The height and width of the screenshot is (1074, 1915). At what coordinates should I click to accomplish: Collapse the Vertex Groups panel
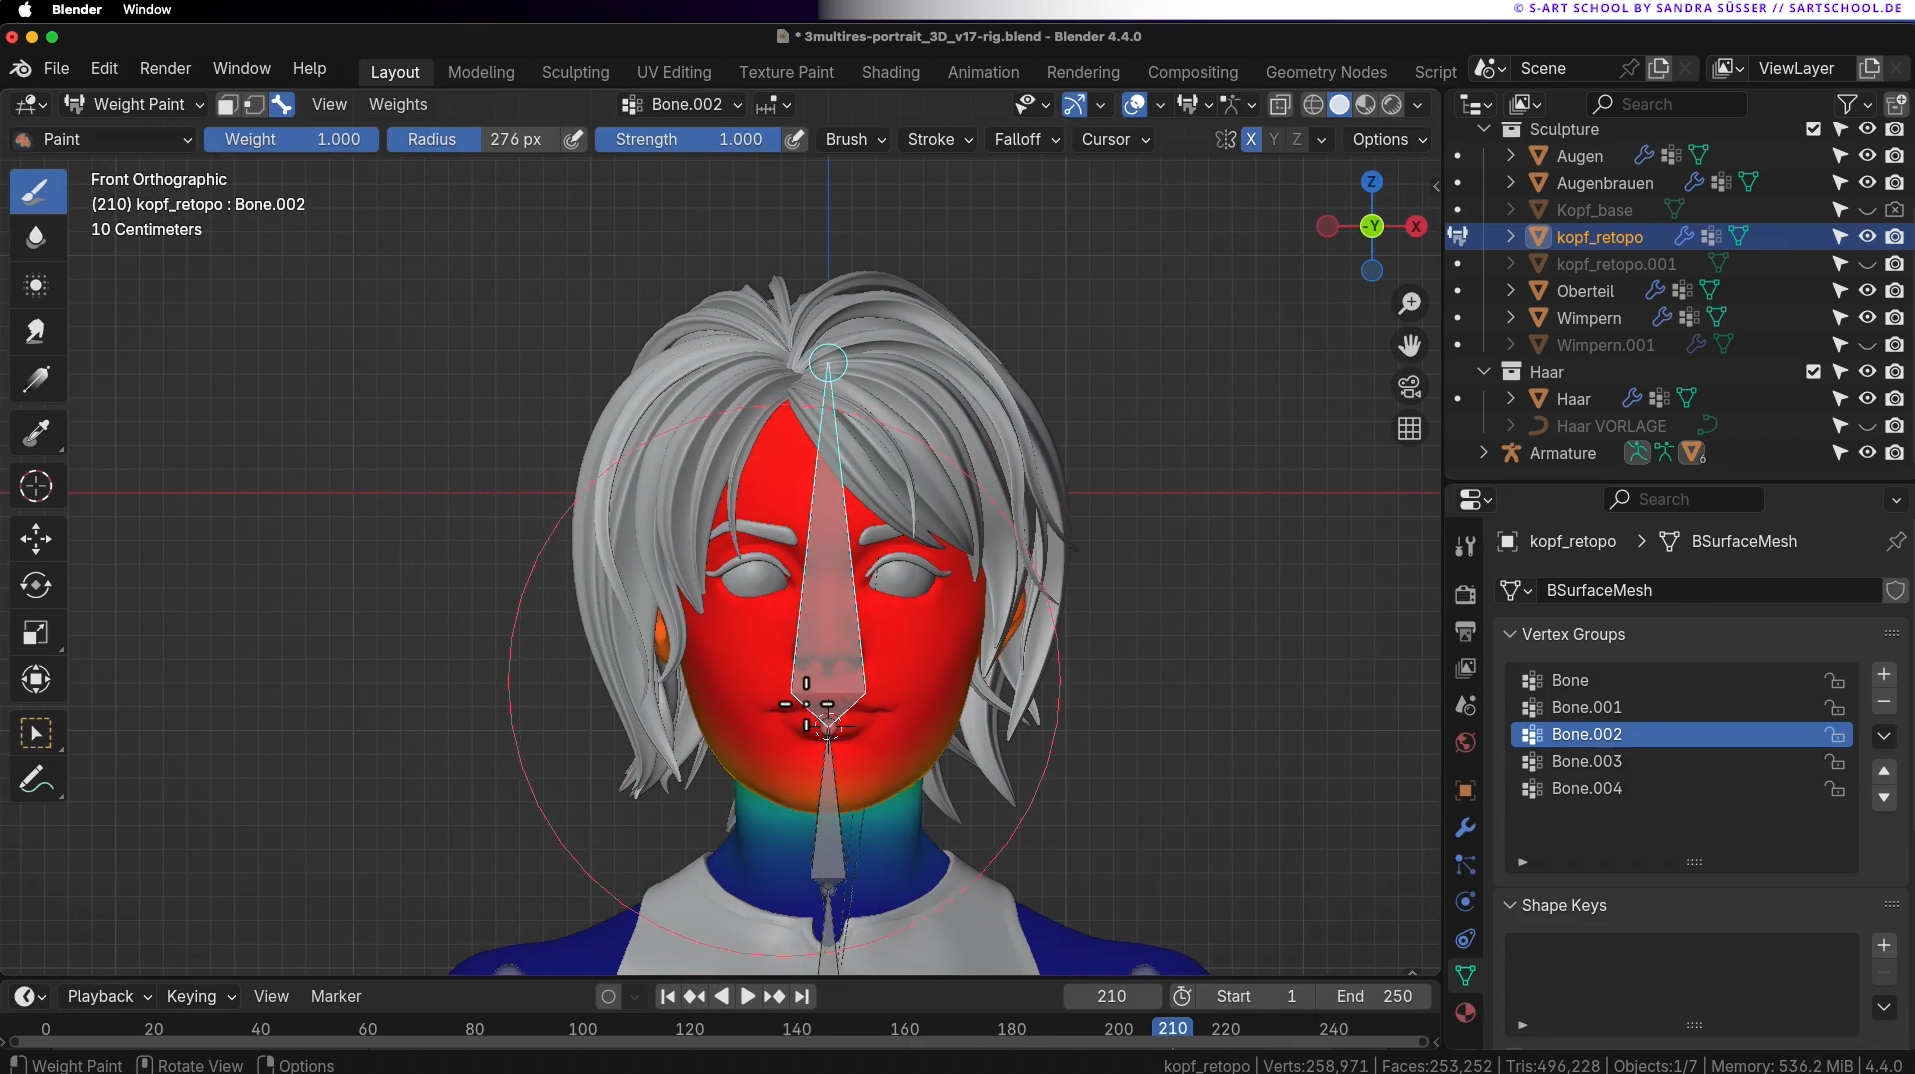(x=1510, y=635)
